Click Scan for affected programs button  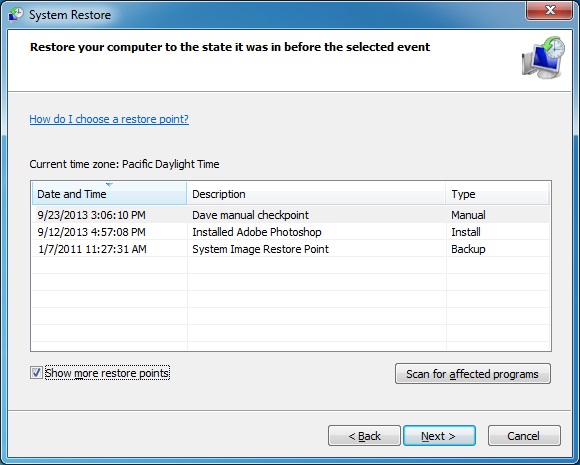[x=473, y=374]
